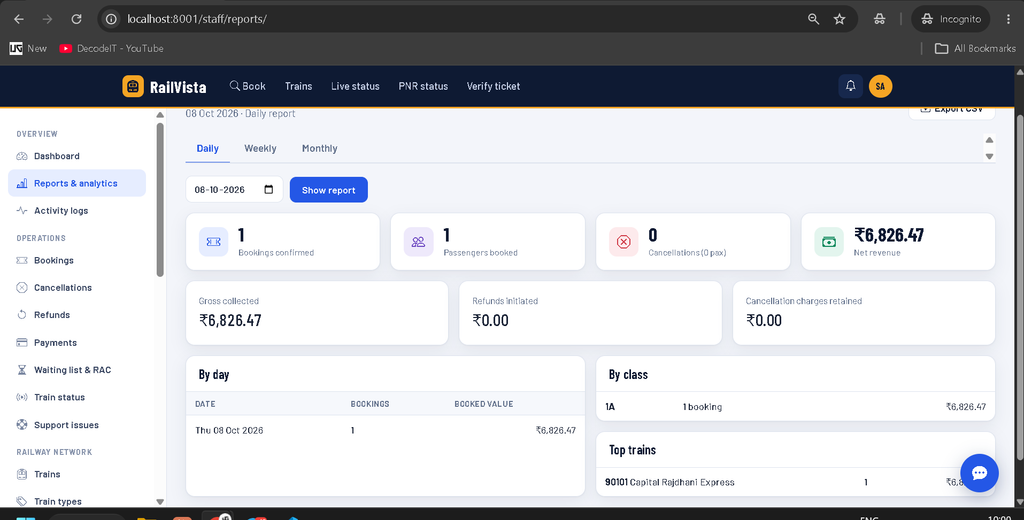Open the DecodeIT - YouTube bookmark
The image size is (1024, 520).
111,48
